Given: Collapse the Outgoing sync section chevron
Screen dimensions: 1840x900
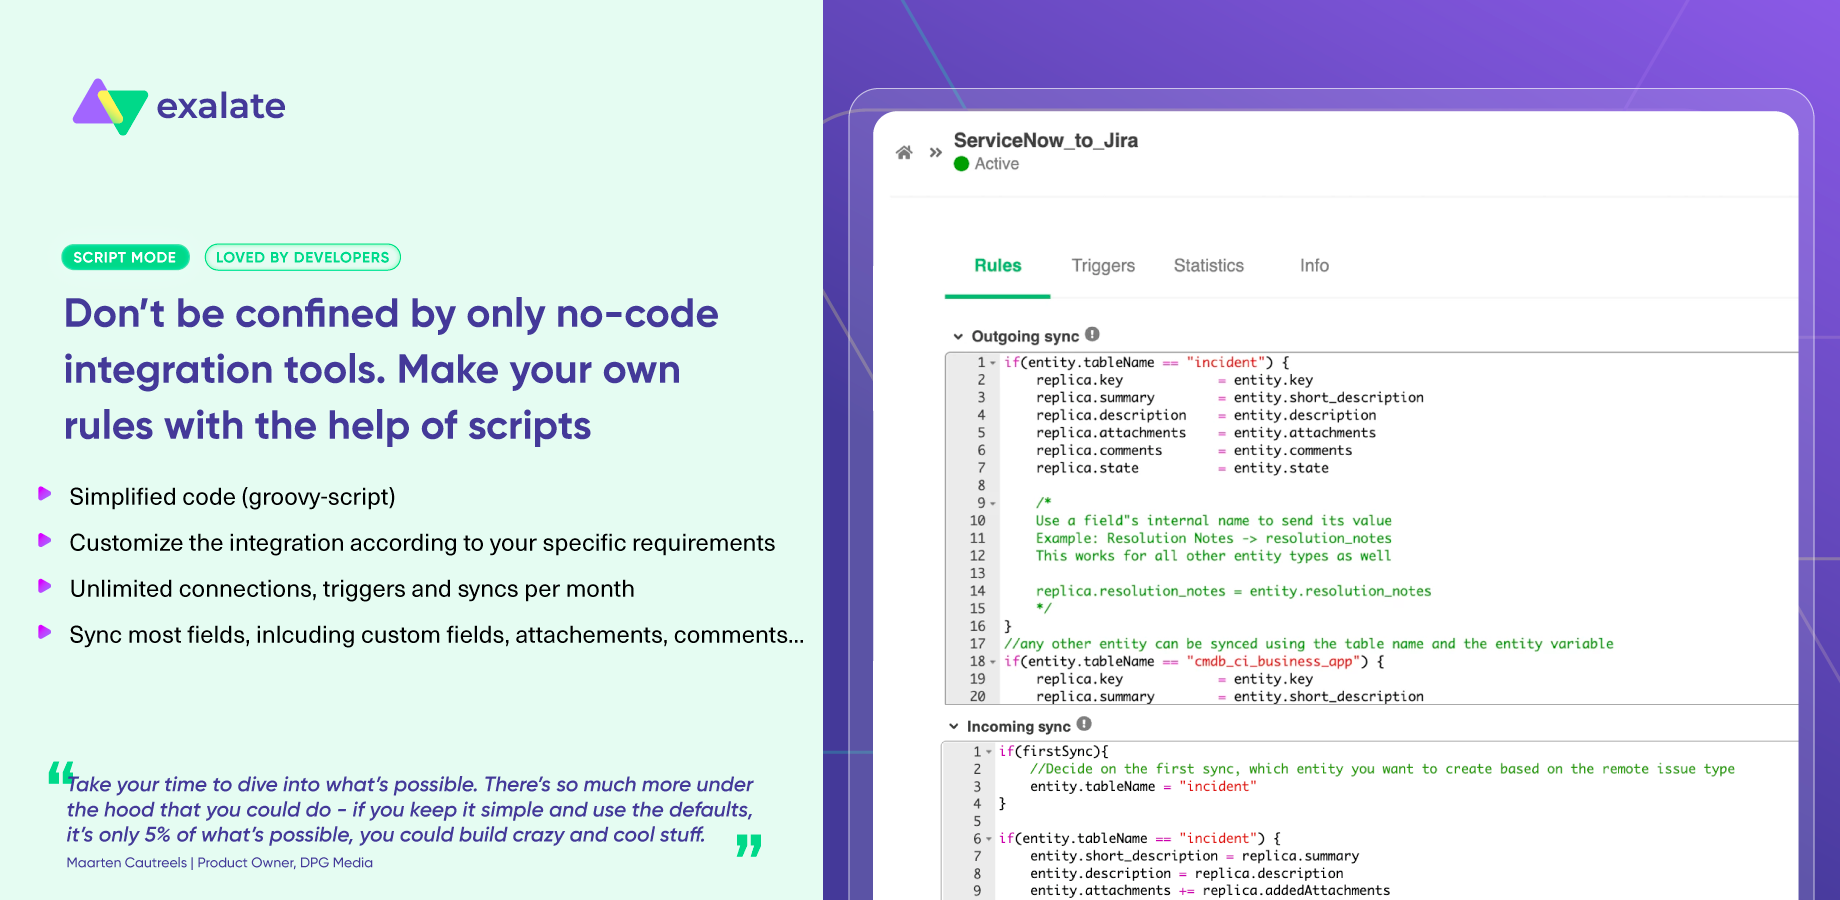Looking at the screenshot, I should coord(958,337).
